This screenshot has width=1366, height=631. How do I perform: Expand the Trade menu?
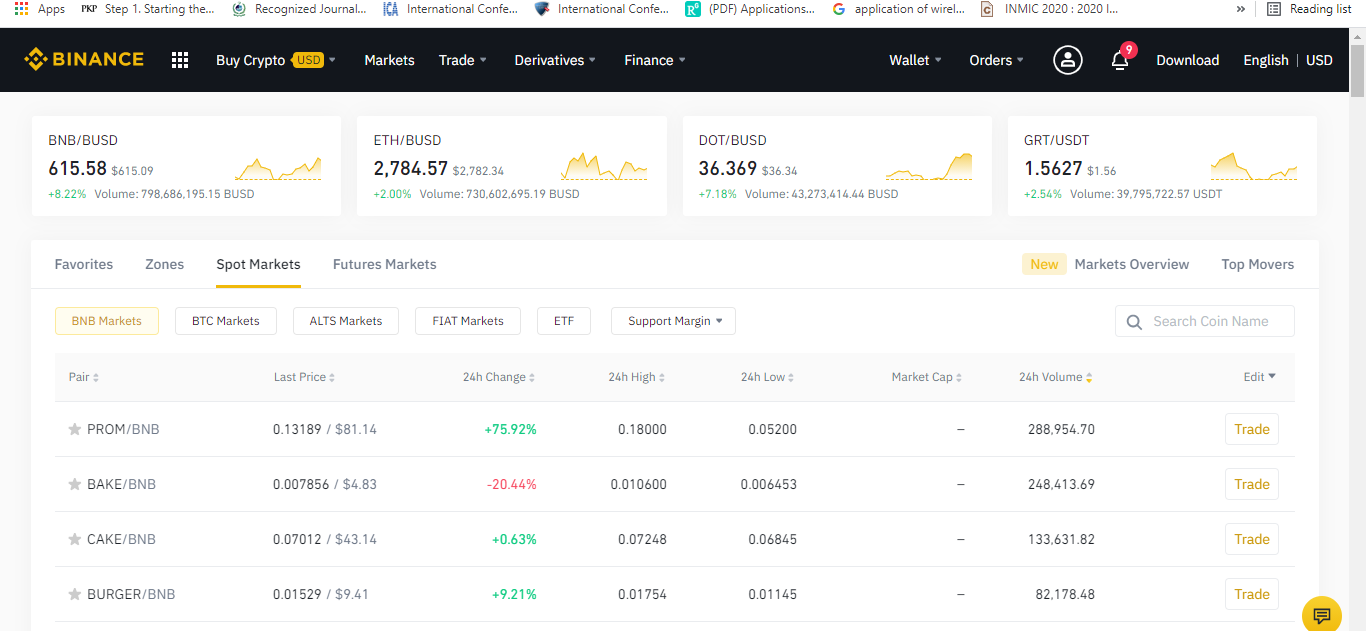(x=463, y=60)
